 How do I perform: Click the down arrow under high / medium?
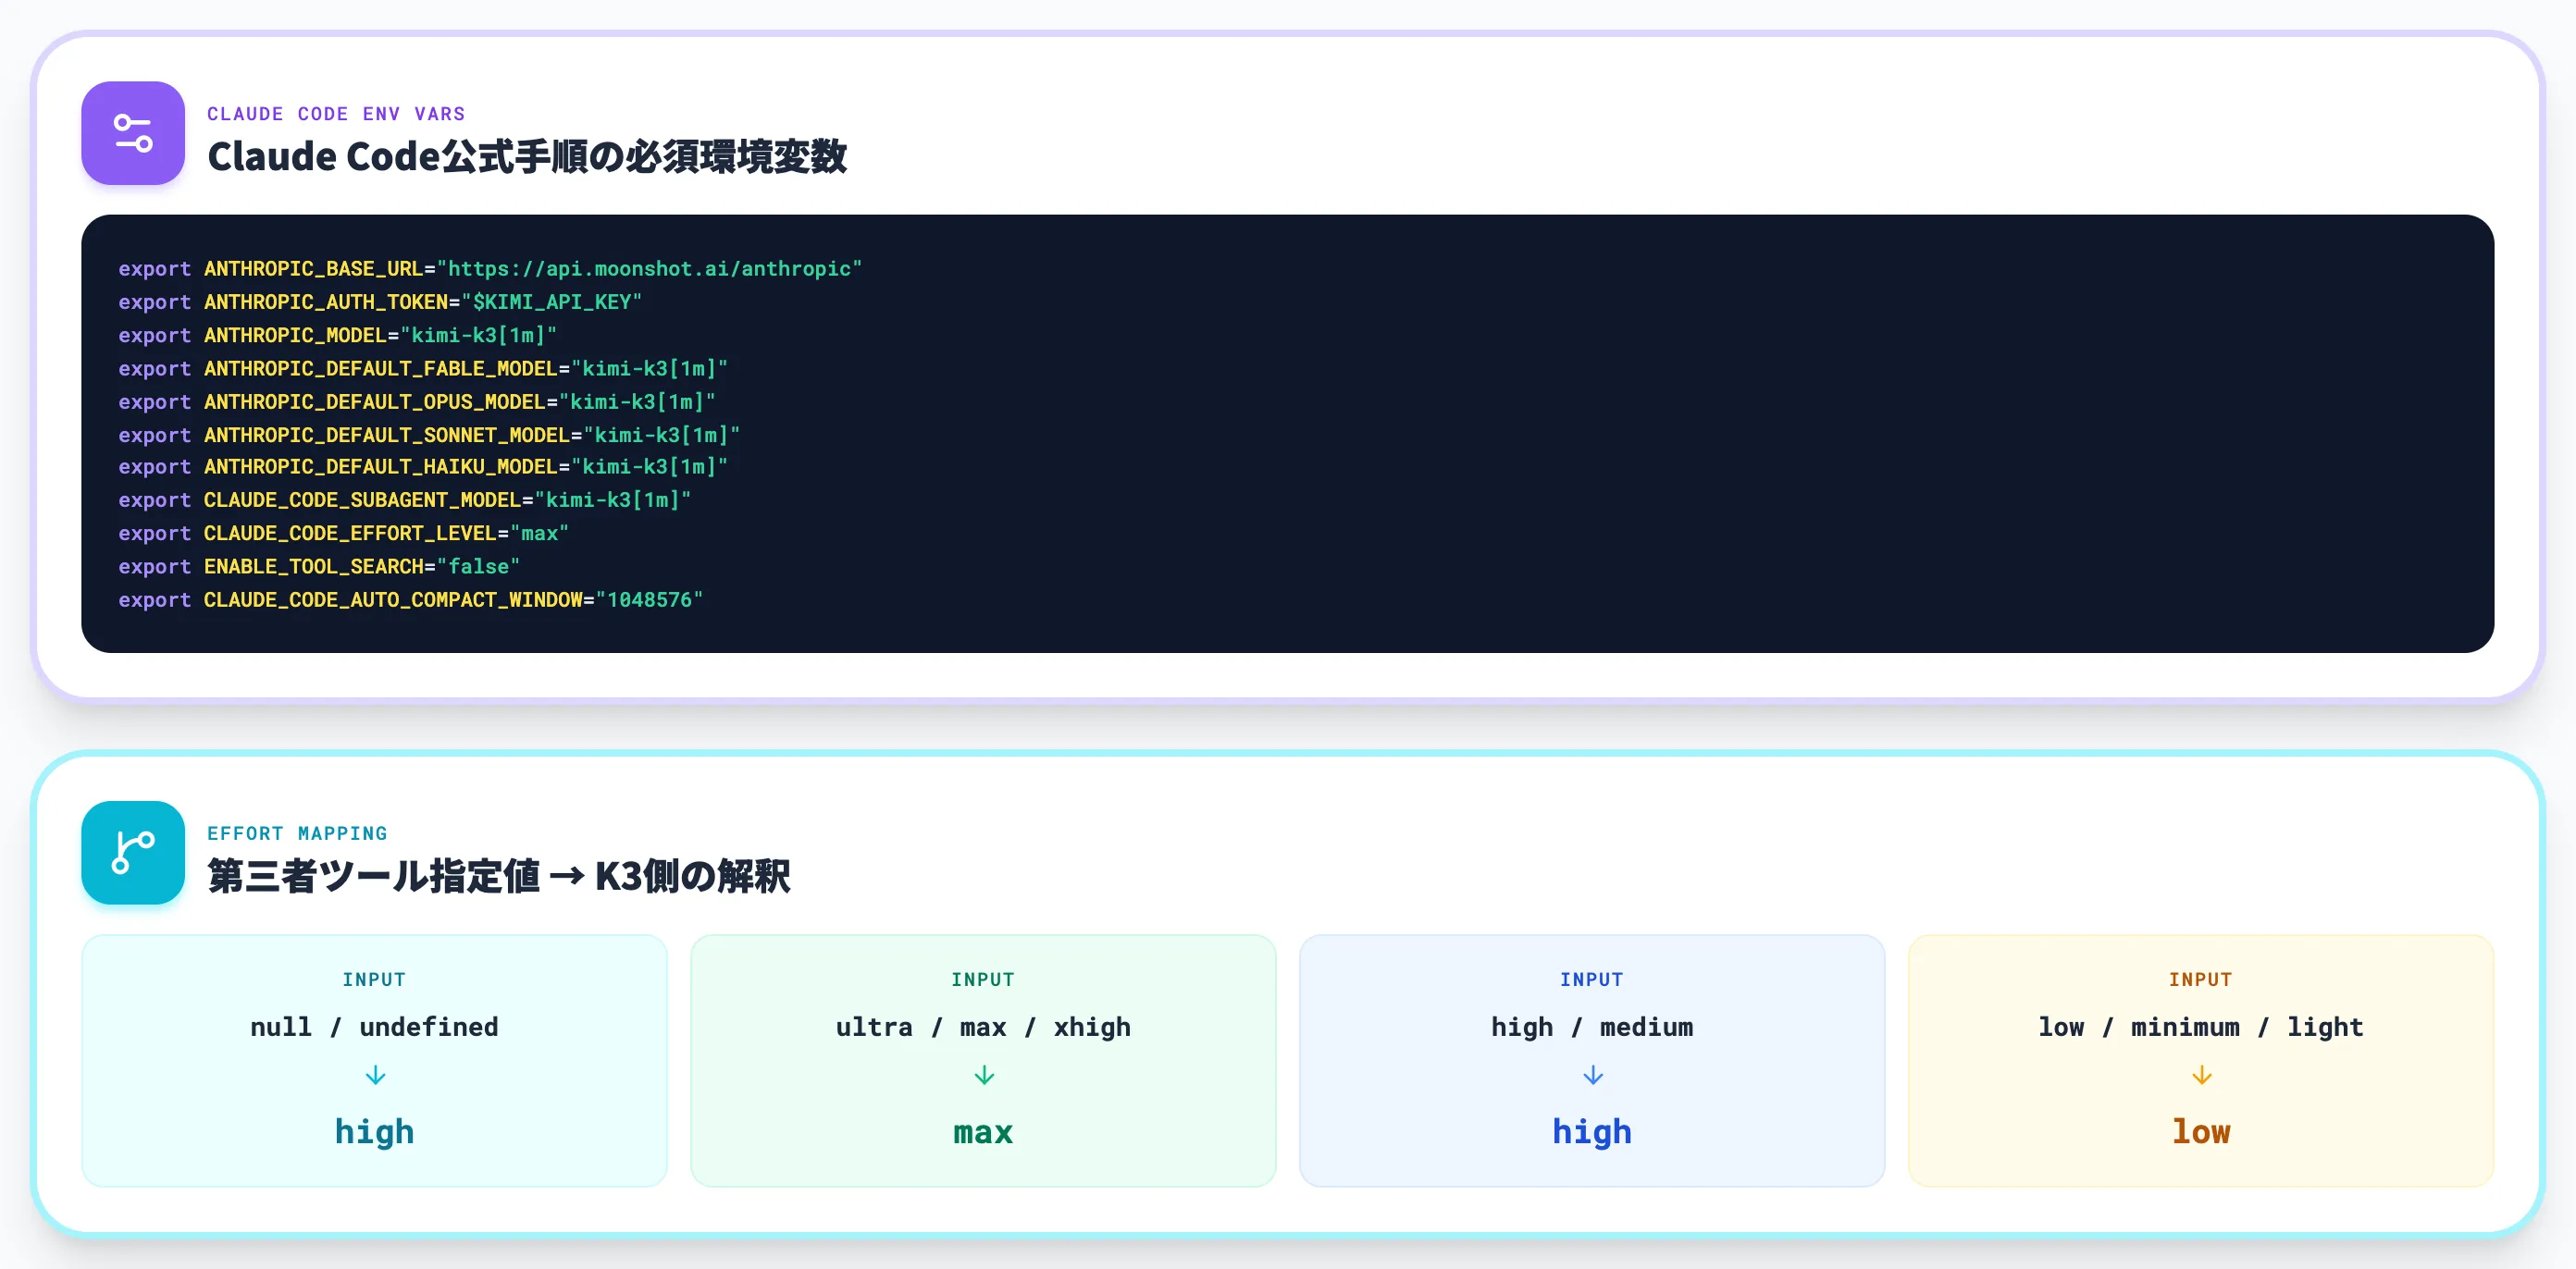point(1593,1076)
